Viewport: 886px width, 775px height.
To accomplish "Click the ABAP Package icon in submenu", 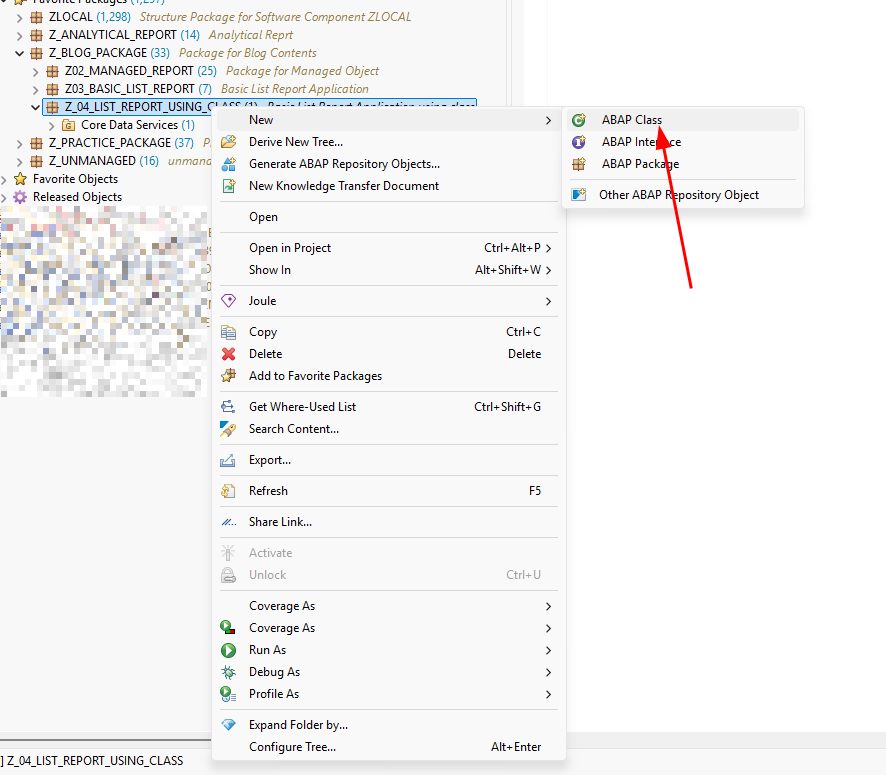I will (579, 164).
